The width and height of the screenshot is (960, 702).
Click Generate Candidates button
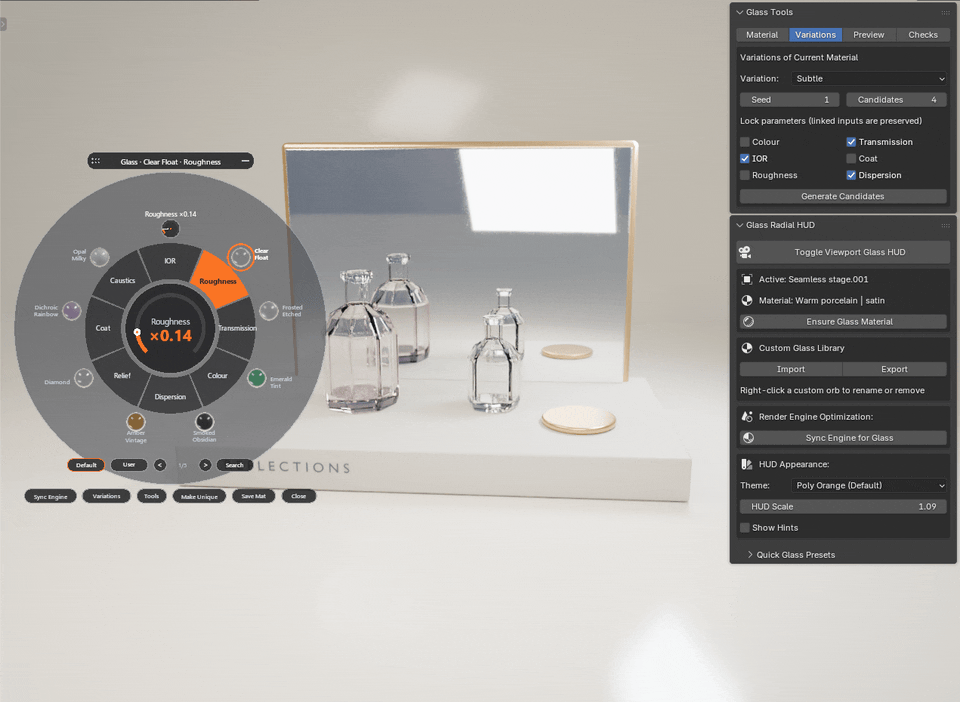click(842, 196)
